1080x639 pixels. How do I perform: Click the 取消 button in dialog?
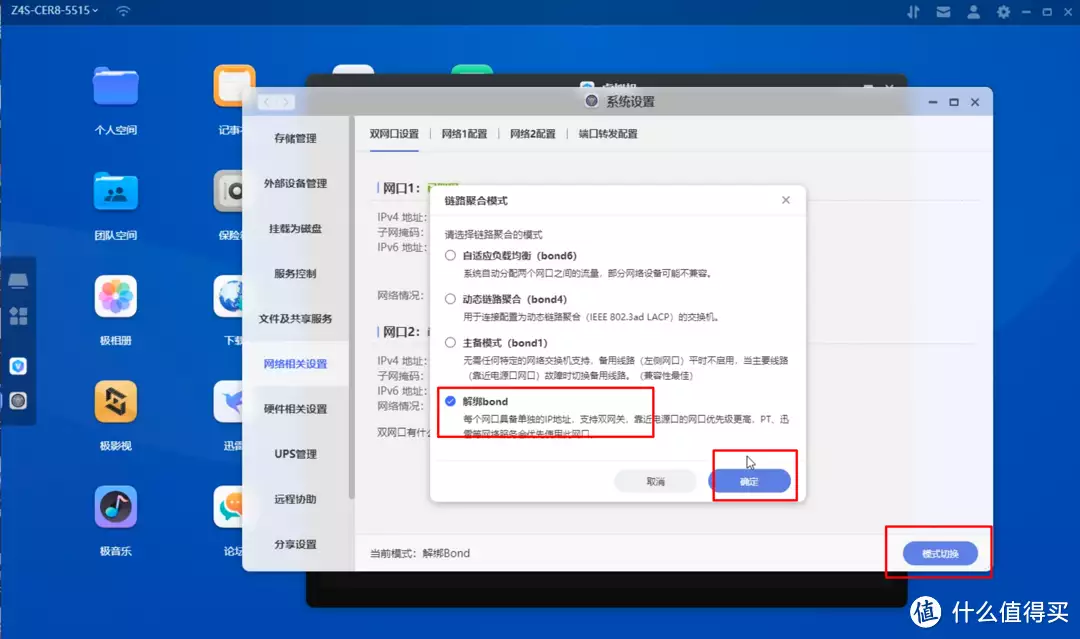(656, 481)
